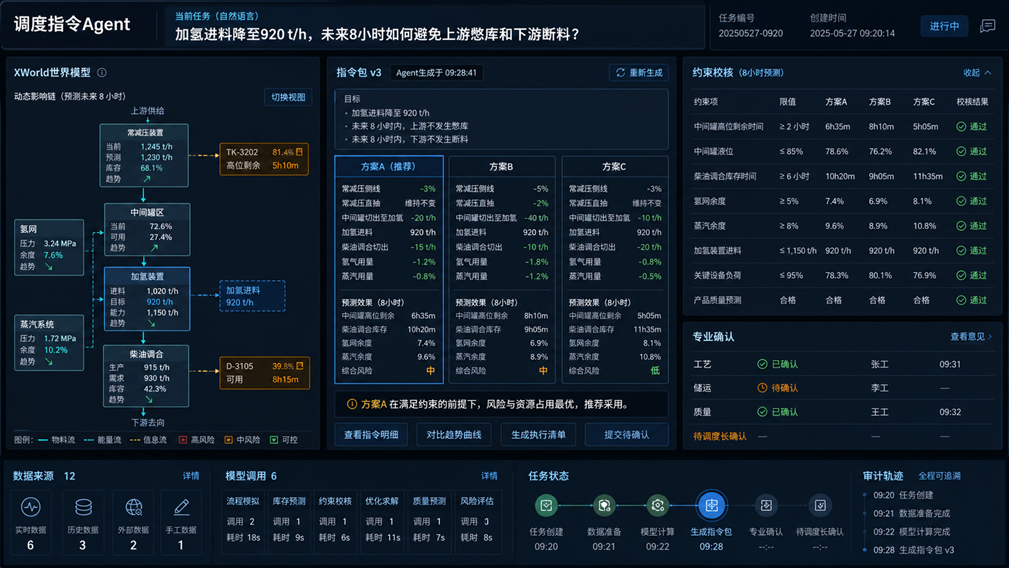Click the 已确认 check icon for 质量
Viewport: 1009px width, 568px height.
pyautogui.click(x=762, y=412)
